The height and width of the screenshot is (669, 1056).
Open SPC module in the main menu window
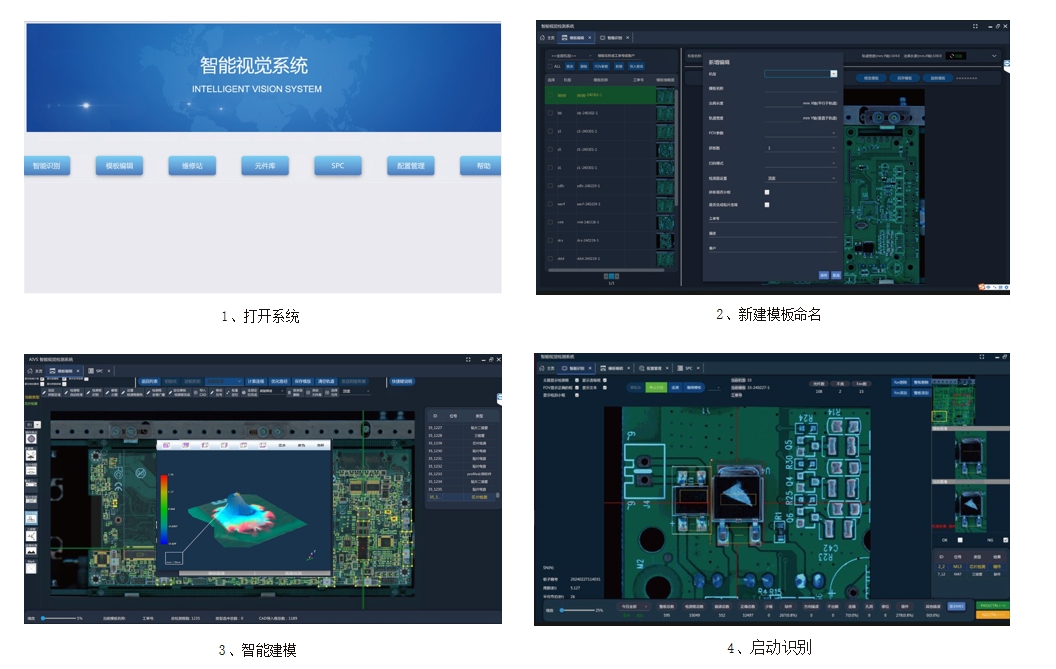click(337, 166)
